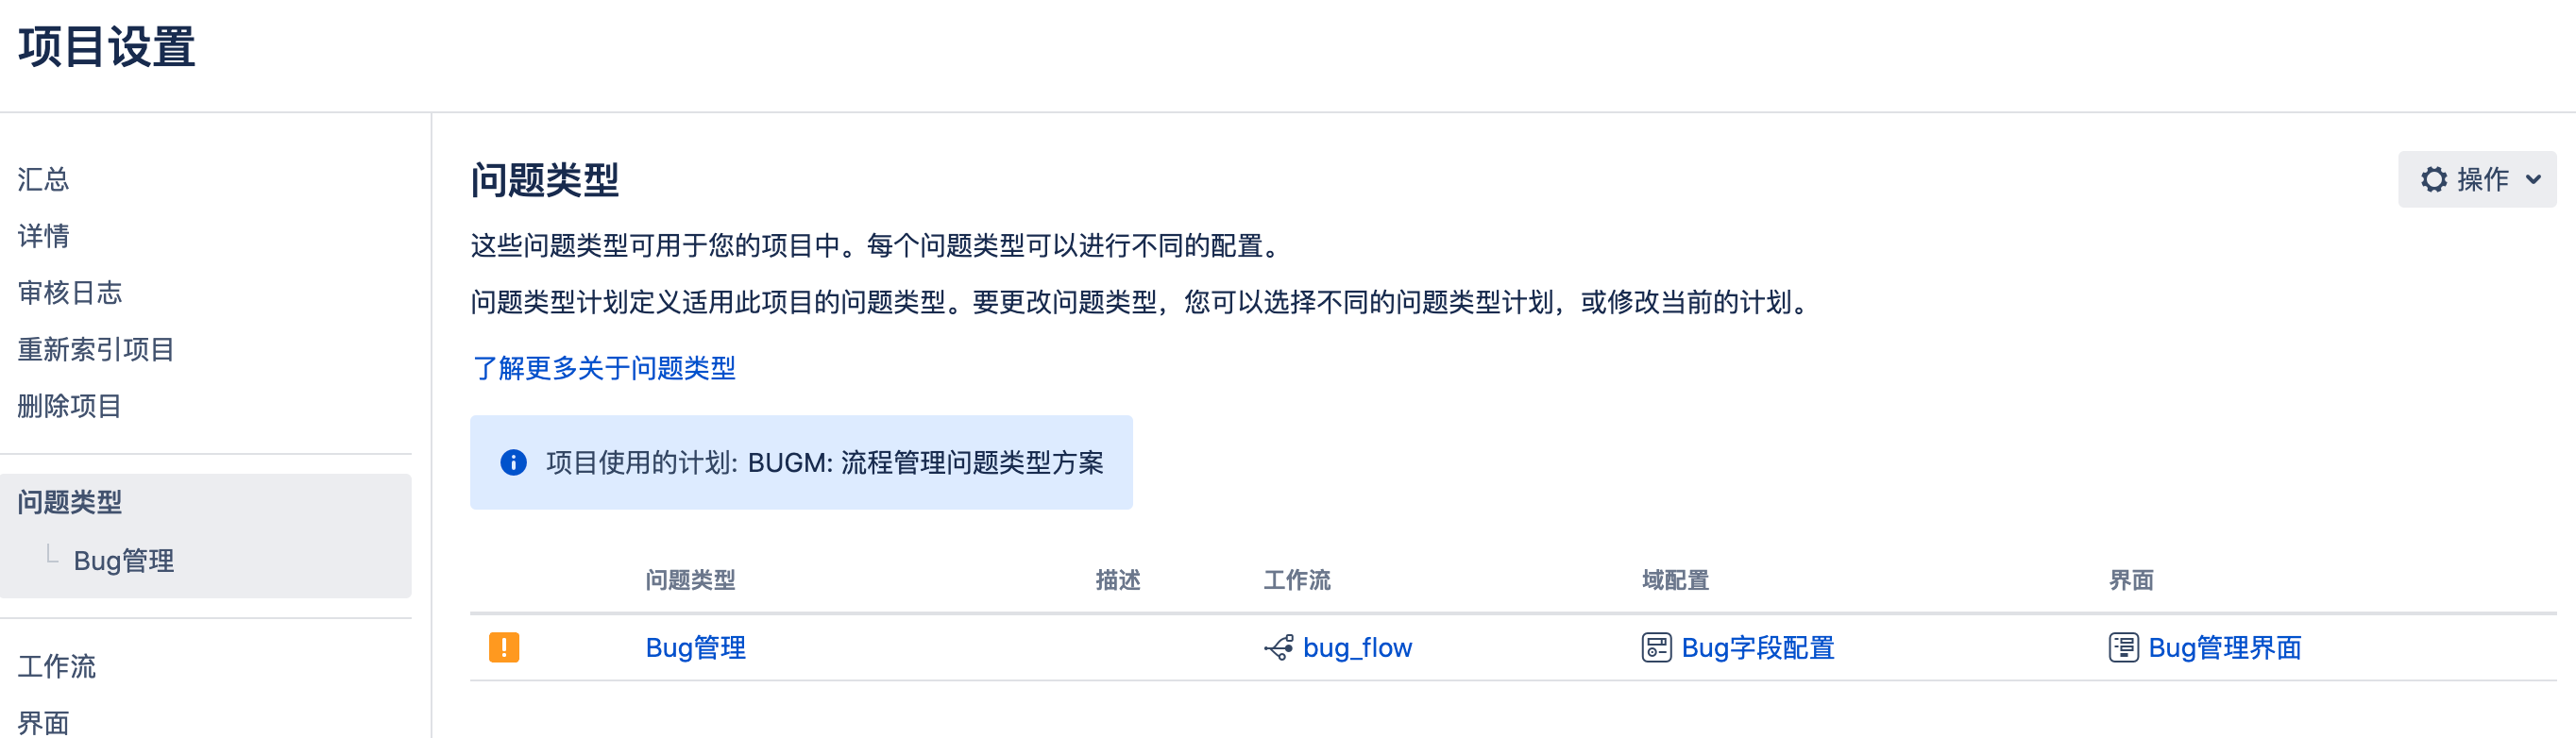The image size is (2576, 738).
Task: Click the gear icon in the 操作 button
Action: 2433,179
